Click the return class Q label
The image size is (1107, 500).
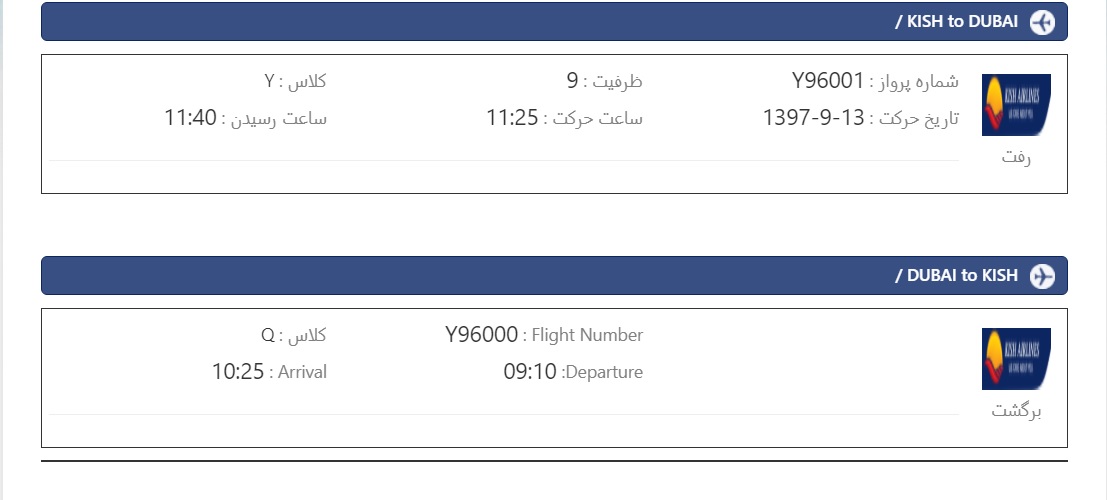(294, 335)
